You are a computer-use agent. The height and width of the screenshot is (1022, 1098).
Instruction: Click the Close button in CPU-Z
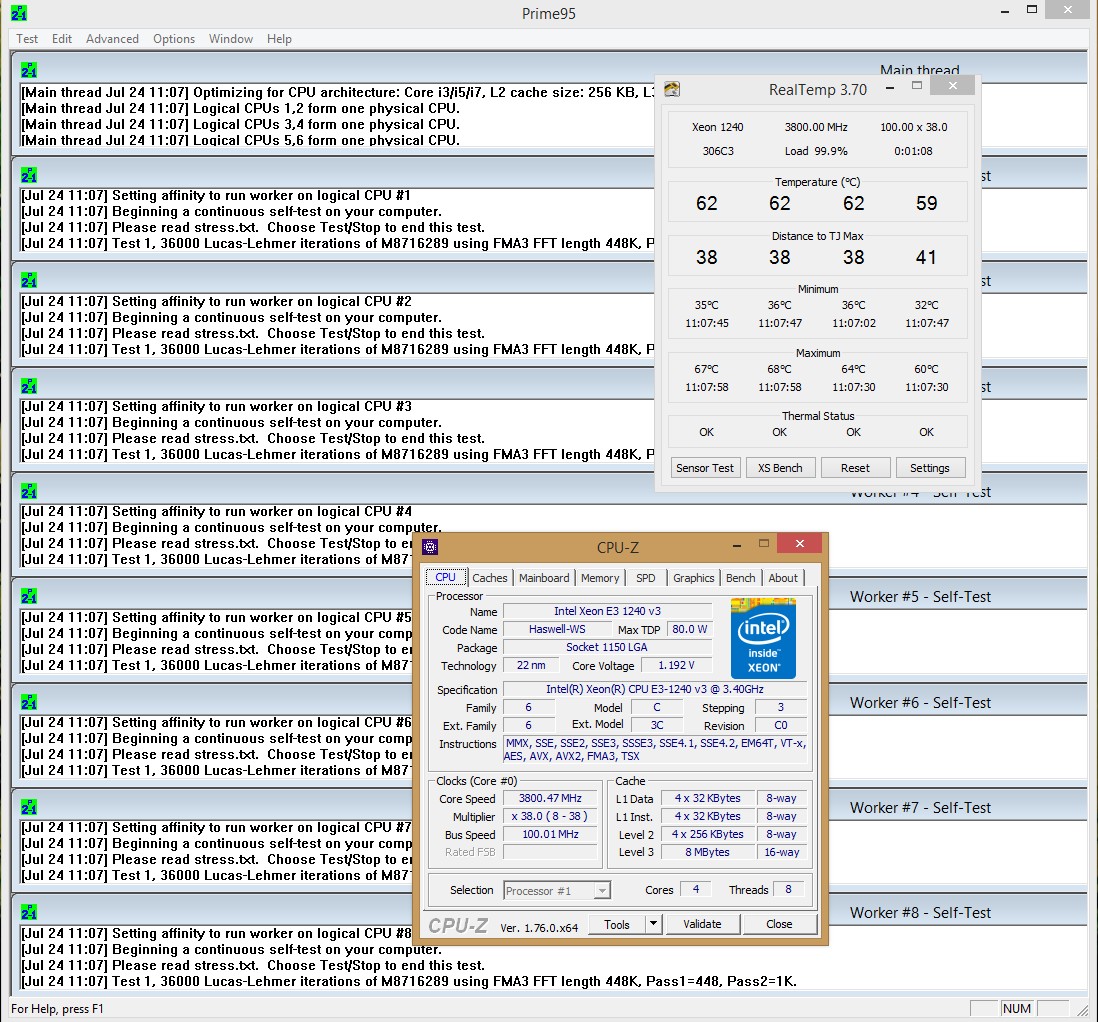click(x=779, y=925)
